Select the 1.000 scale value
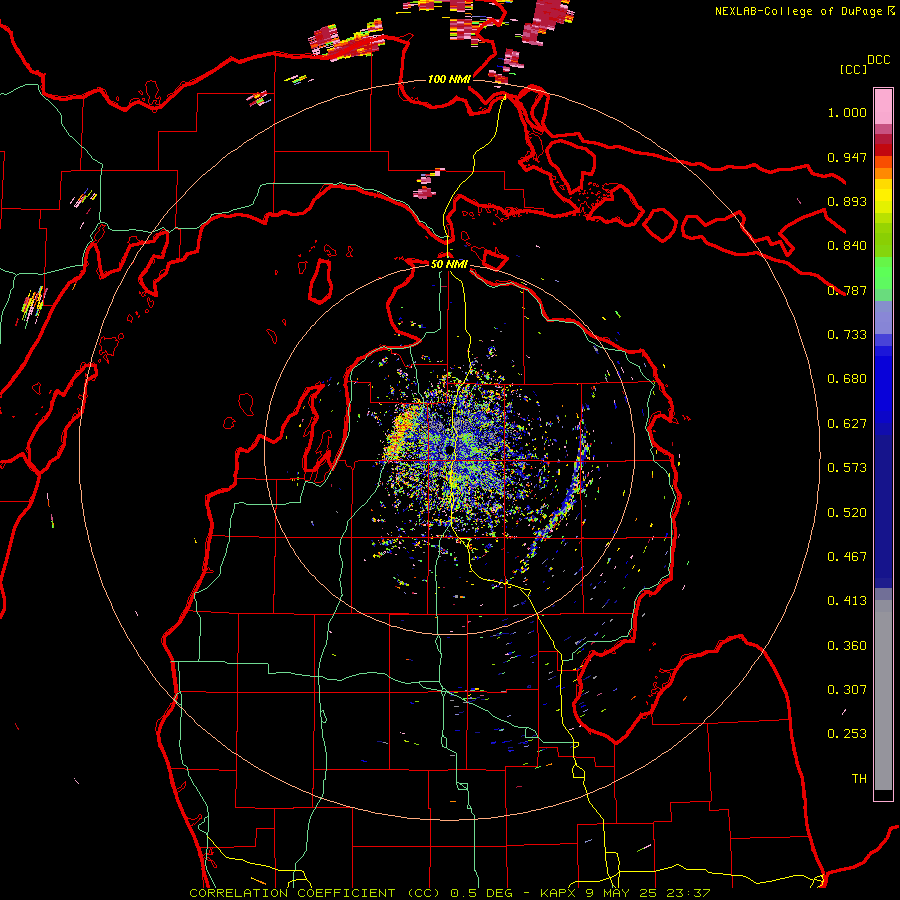 (x=847, y=112)
